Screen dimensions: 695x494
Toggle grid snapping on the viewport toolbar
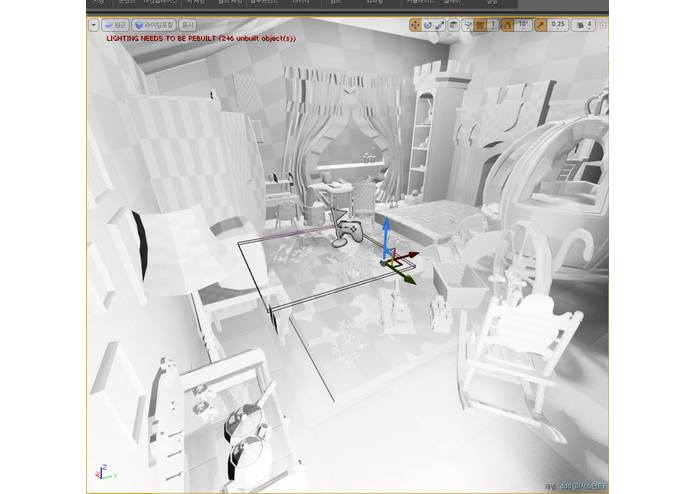(x=480, y=25)
